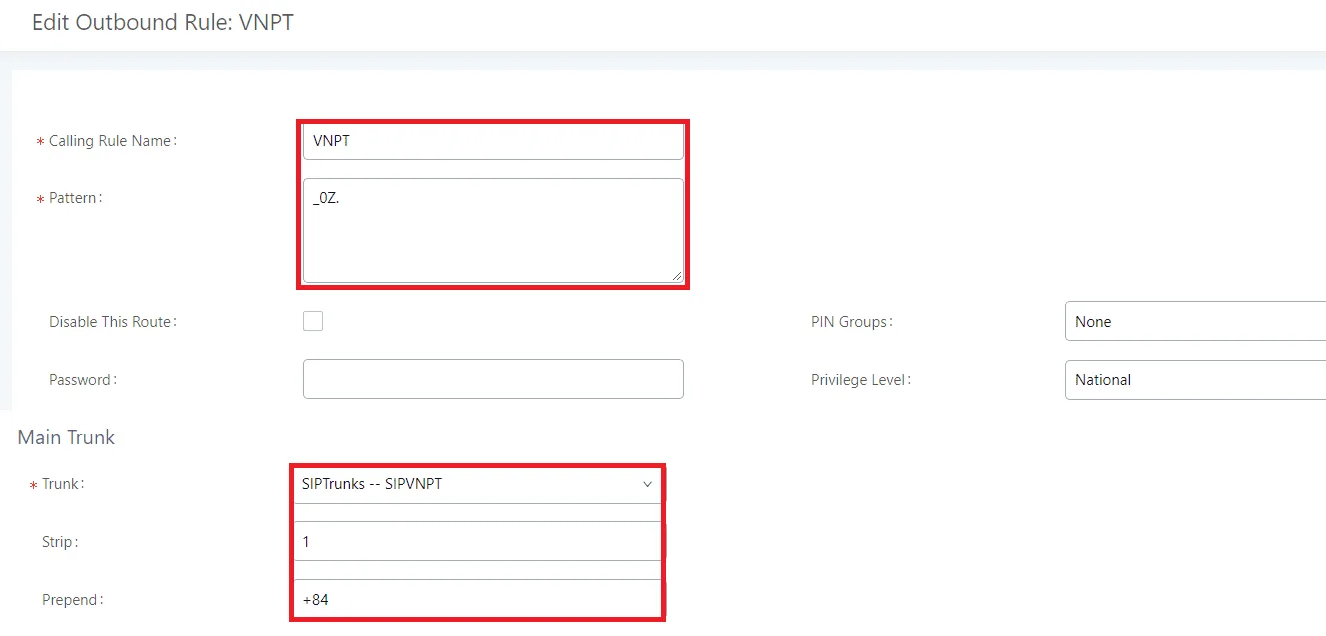Focus the Pattern text area containing _0Z.

[x=492, y=230]
